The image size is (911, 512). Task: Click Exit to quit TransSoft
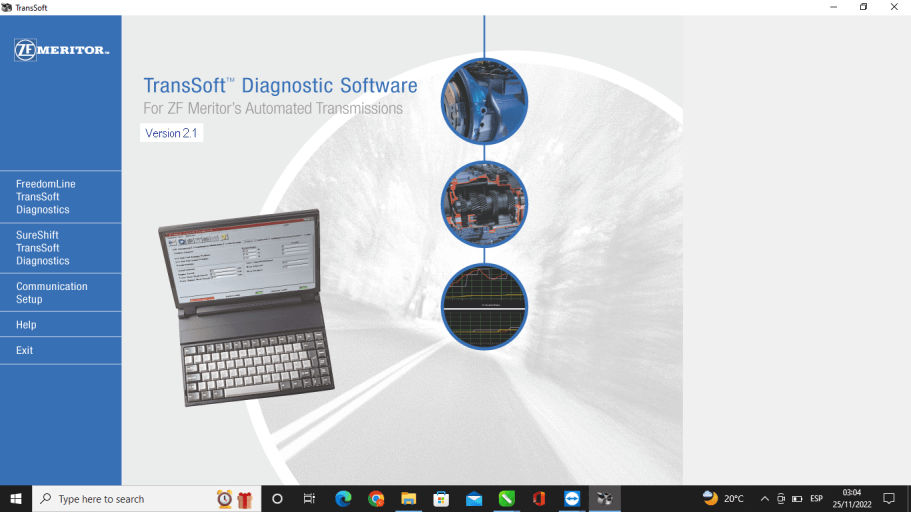tap(25, 350)
